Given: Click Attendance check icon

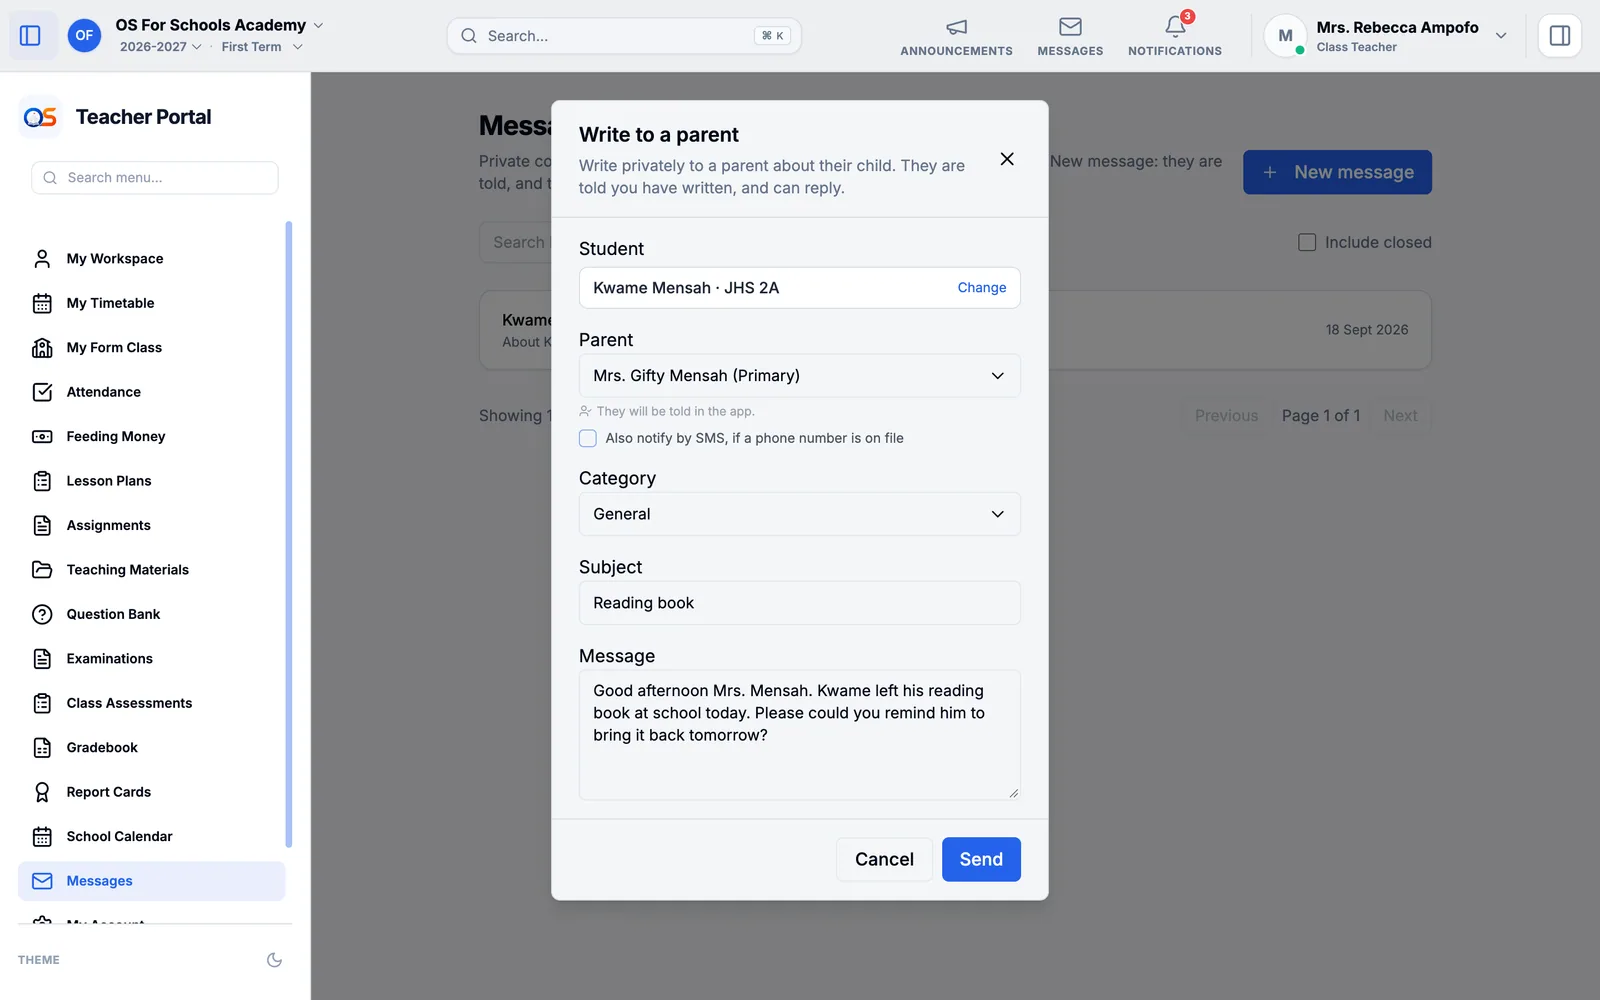Looking at the screenshot, I should pos(42,392).
